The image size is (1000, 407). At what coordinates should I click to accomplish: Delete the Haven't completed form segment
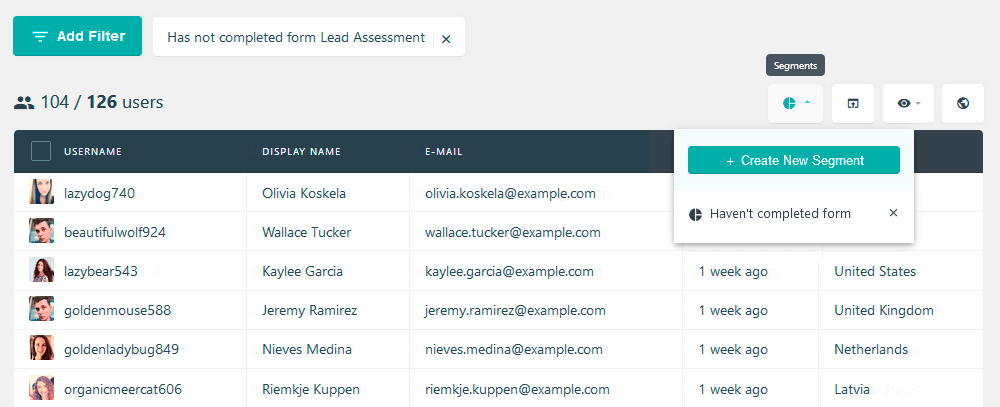tap(893, 213)
